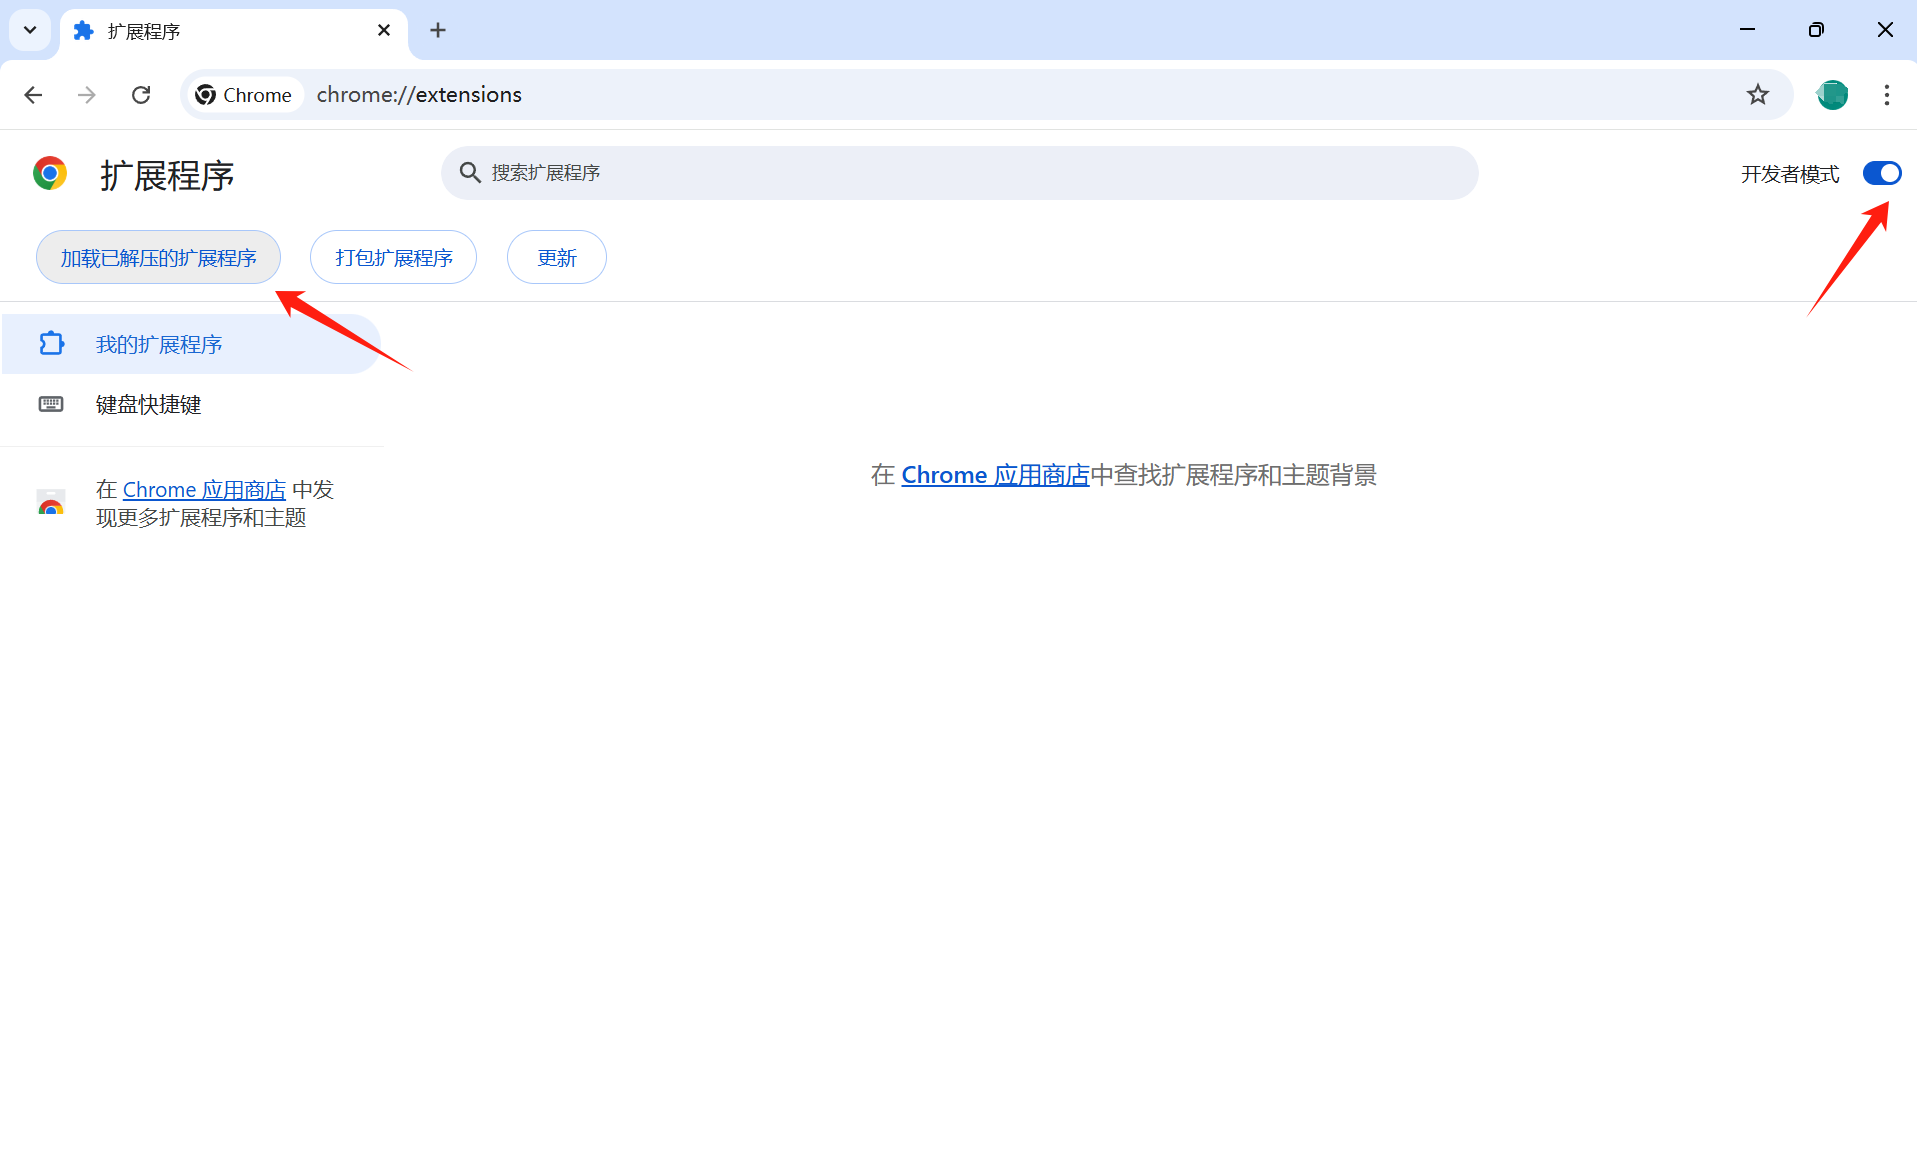Open 键盘快捷键 in the sidebar

click(148, 405)
